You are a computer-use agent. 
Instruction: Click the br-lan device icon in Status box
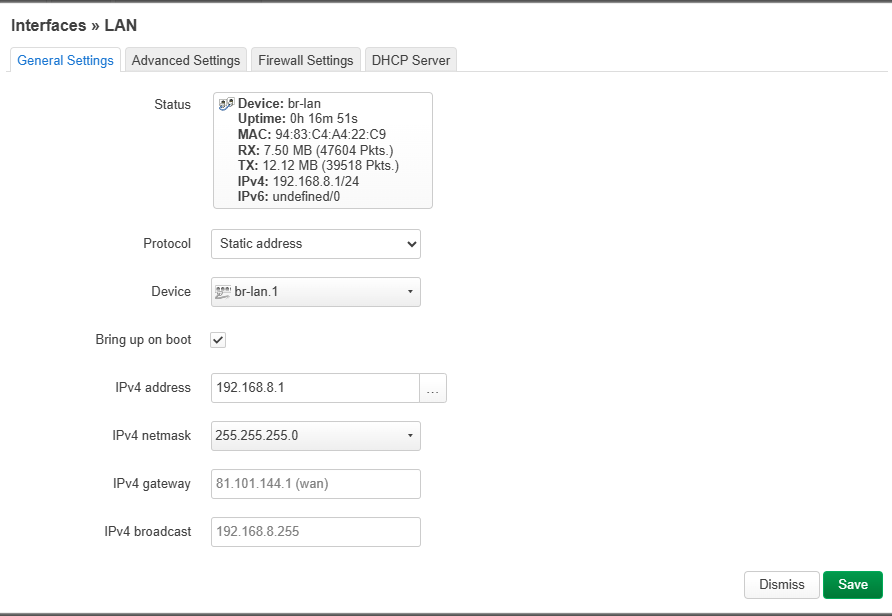click(226, 104)
